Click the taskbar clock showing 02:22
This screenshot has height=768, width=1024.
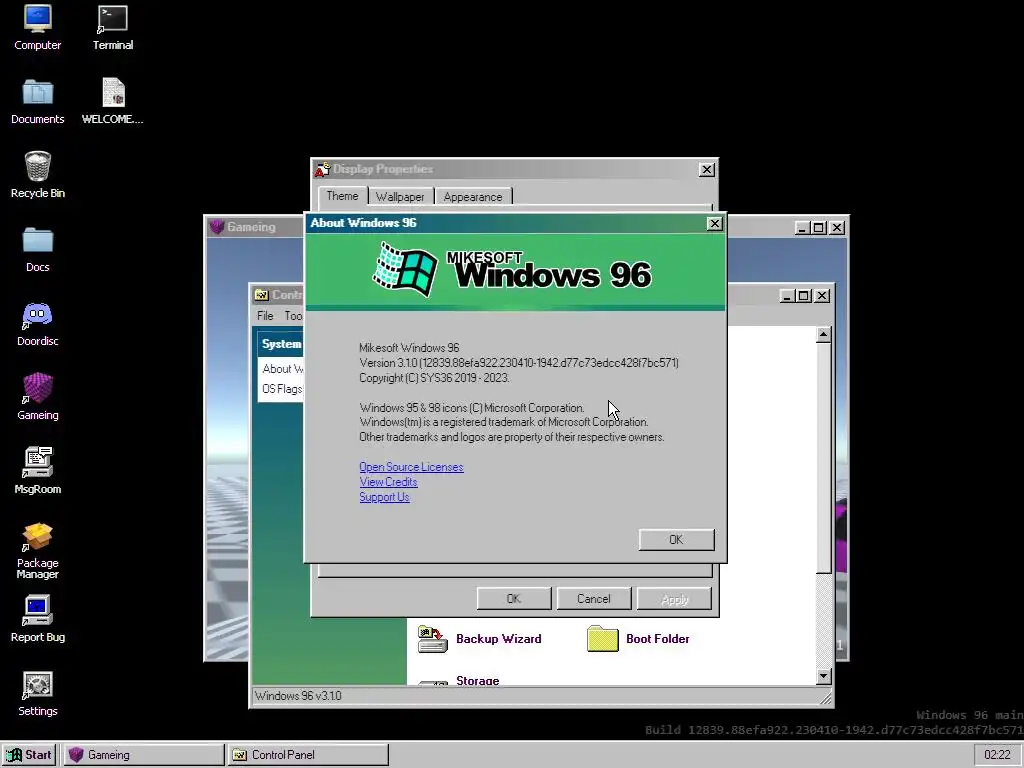pos(997,755)
